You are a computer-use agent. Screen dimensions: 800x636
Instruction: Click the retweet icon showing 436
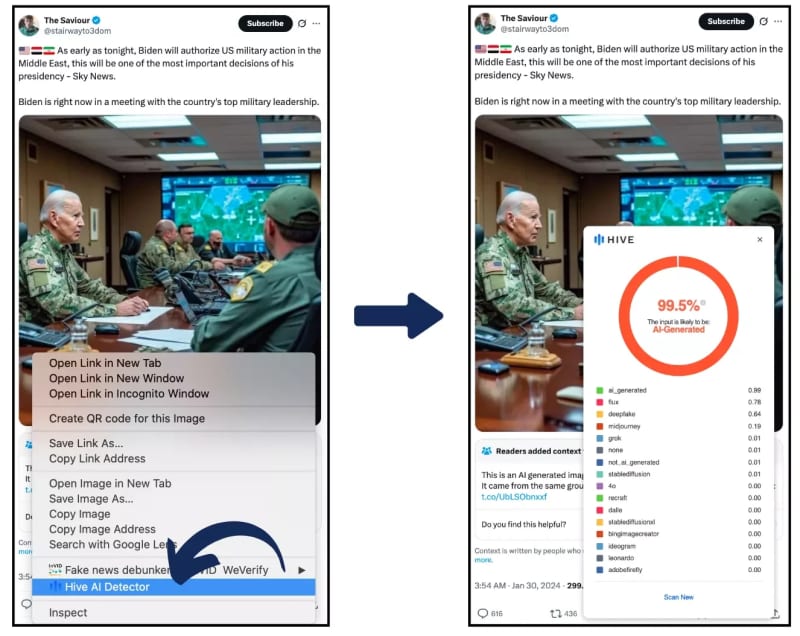point(556,614)
